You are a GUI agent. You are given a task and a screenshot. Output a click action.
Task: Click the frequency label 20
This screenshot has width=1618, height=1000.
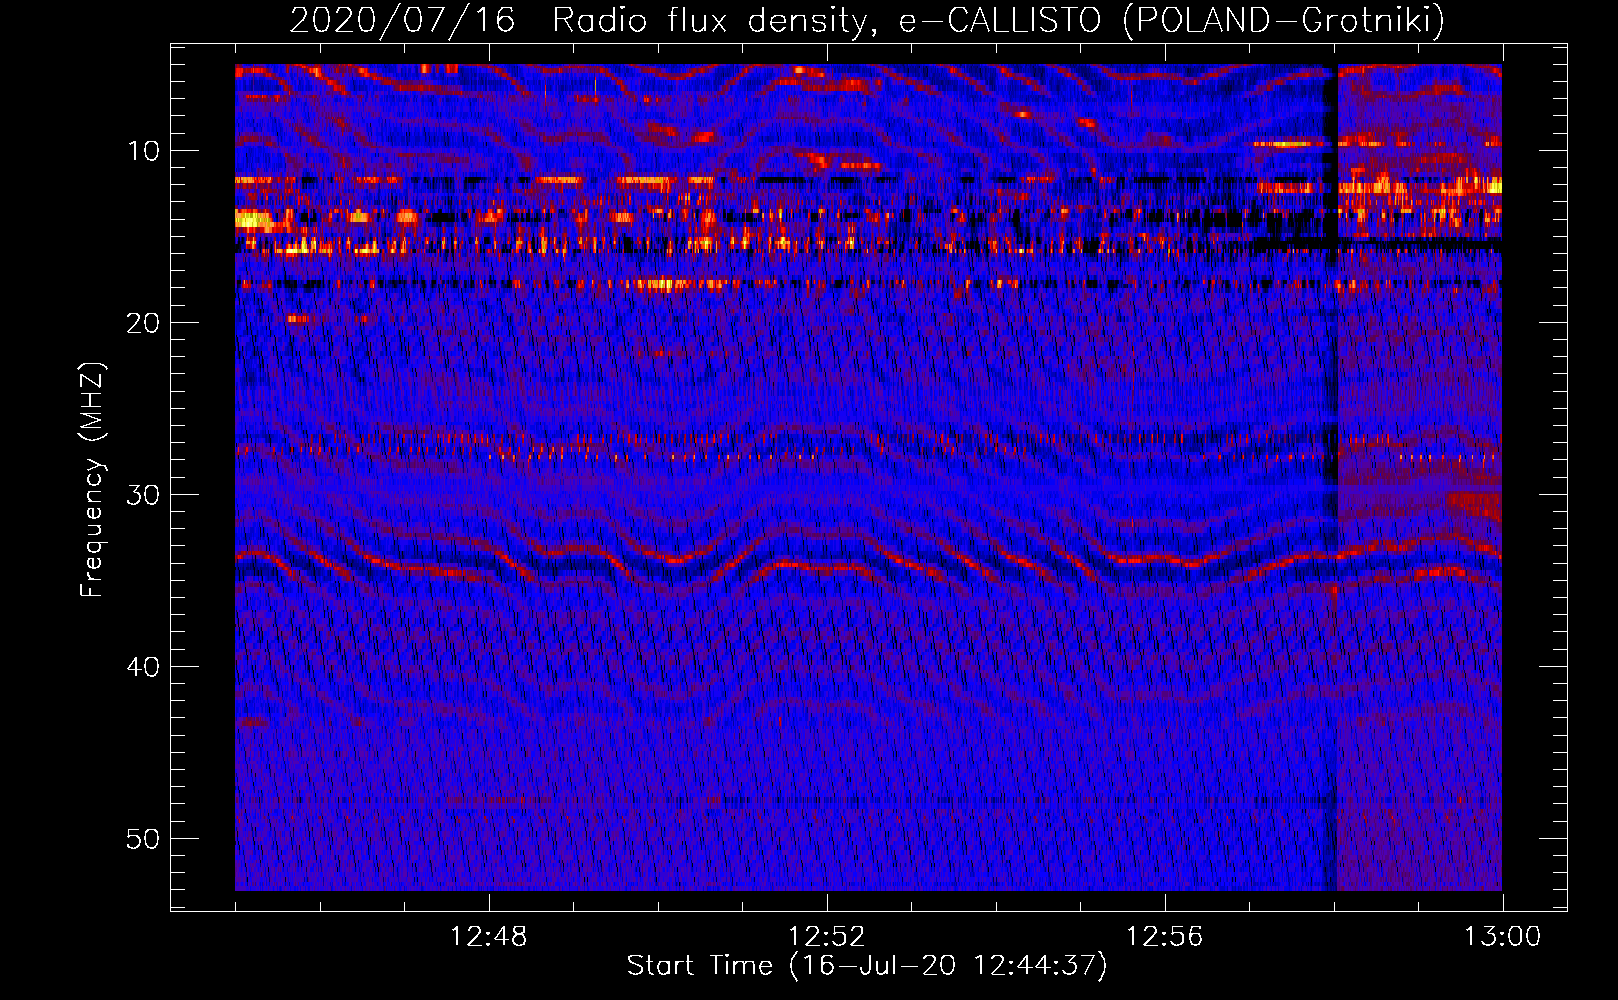pyautogui.click(x=143, y=323)
